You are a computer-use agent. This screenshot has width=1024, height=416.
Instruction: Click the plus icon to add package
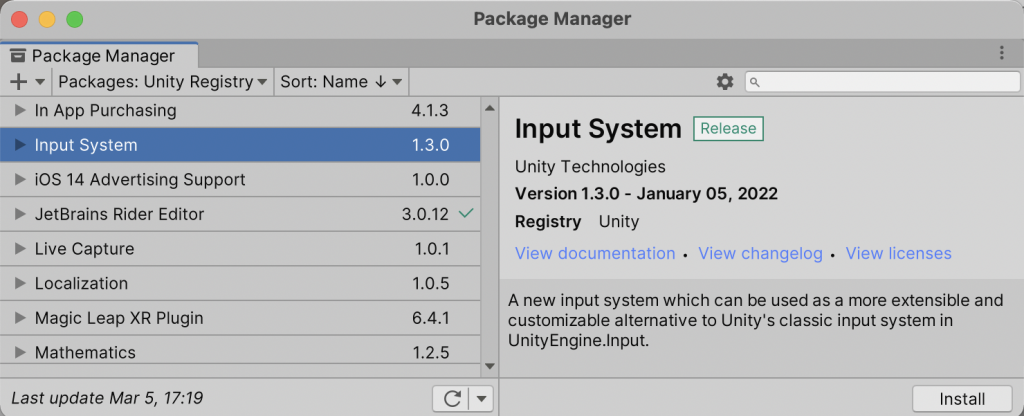click(19, 82)
